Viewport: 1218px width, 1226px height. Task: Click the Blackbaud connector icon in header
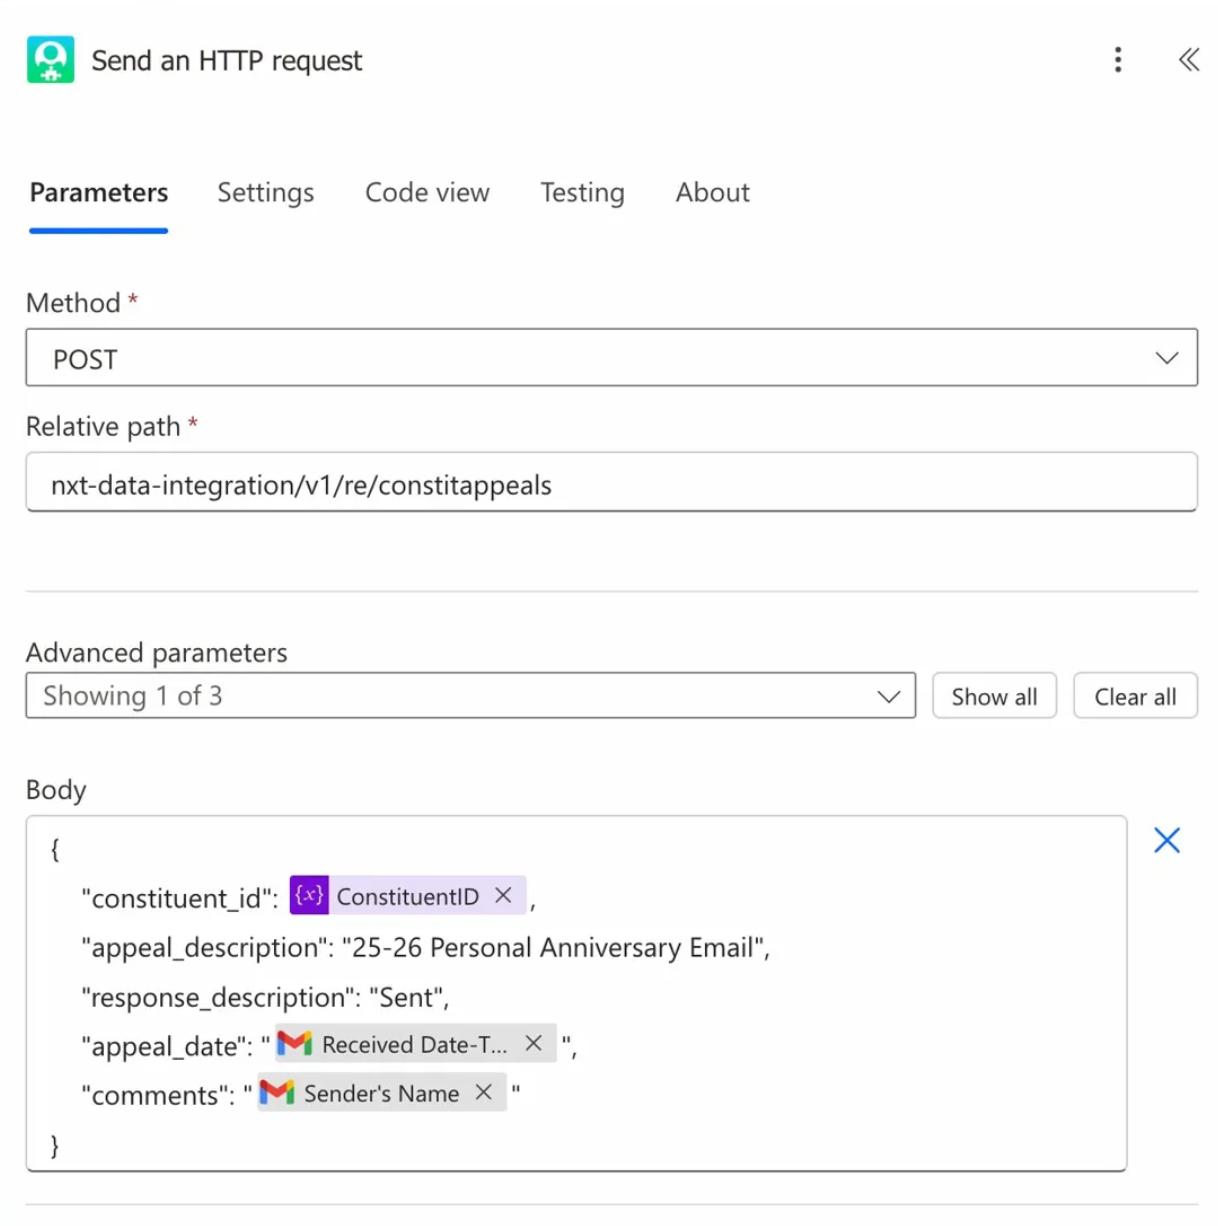click(50, 60)
